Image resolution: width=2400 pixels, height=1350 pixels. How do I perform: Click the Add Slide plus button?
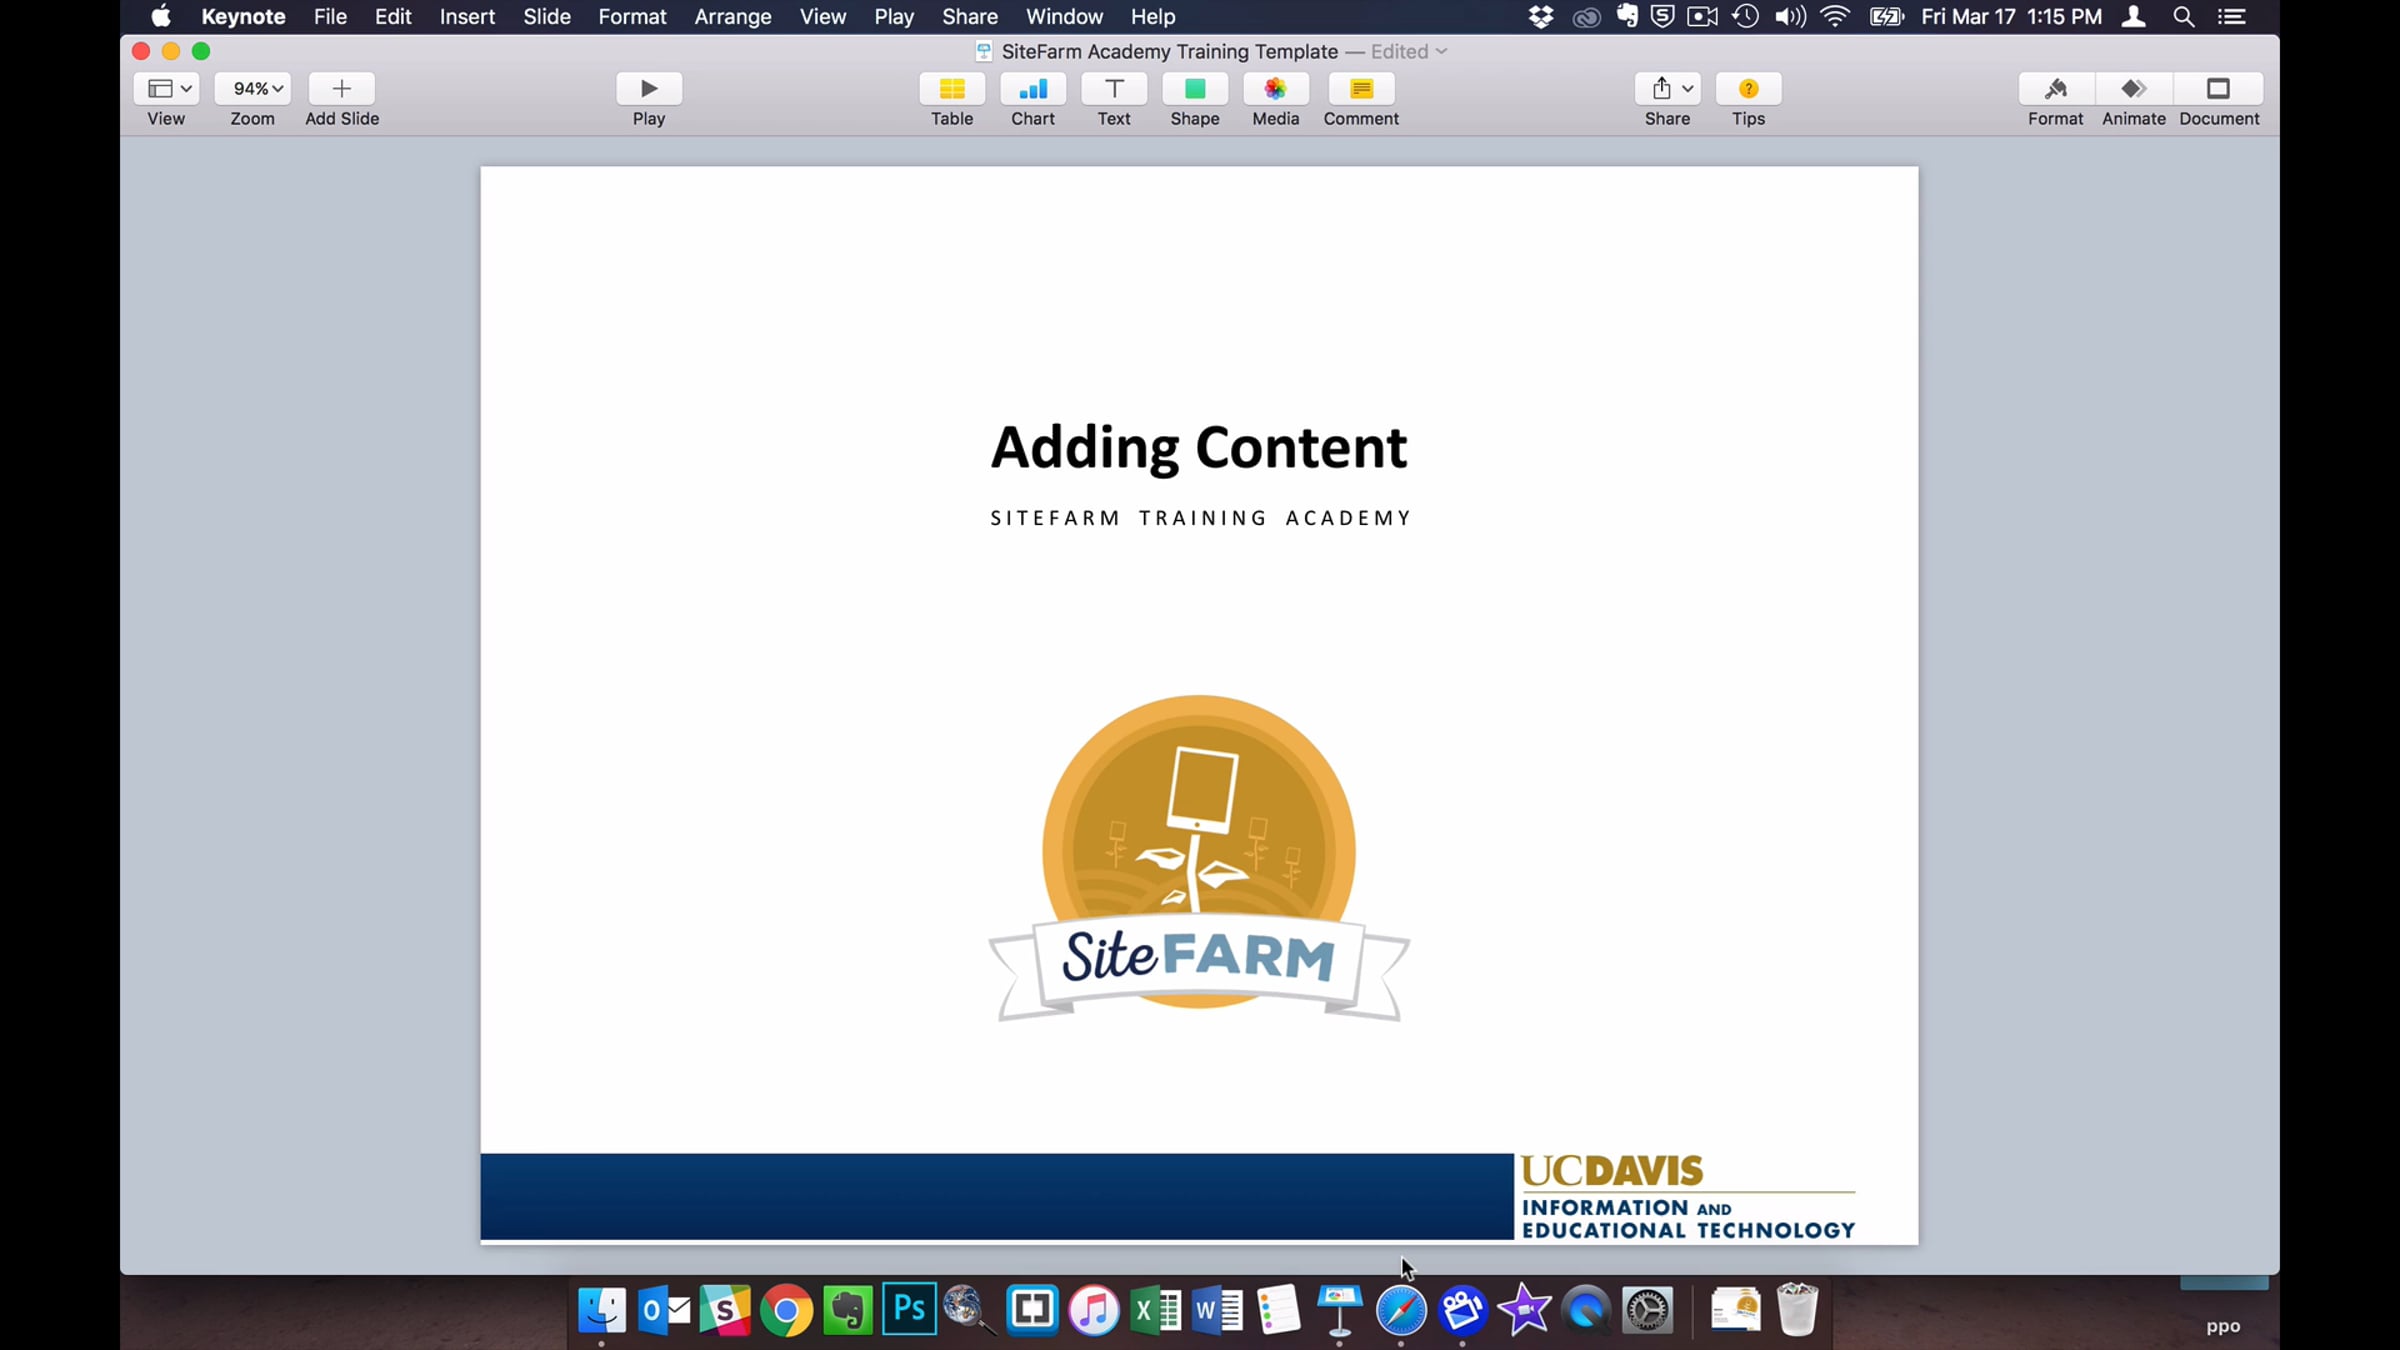pyautogui.click(x=342, y=89)
